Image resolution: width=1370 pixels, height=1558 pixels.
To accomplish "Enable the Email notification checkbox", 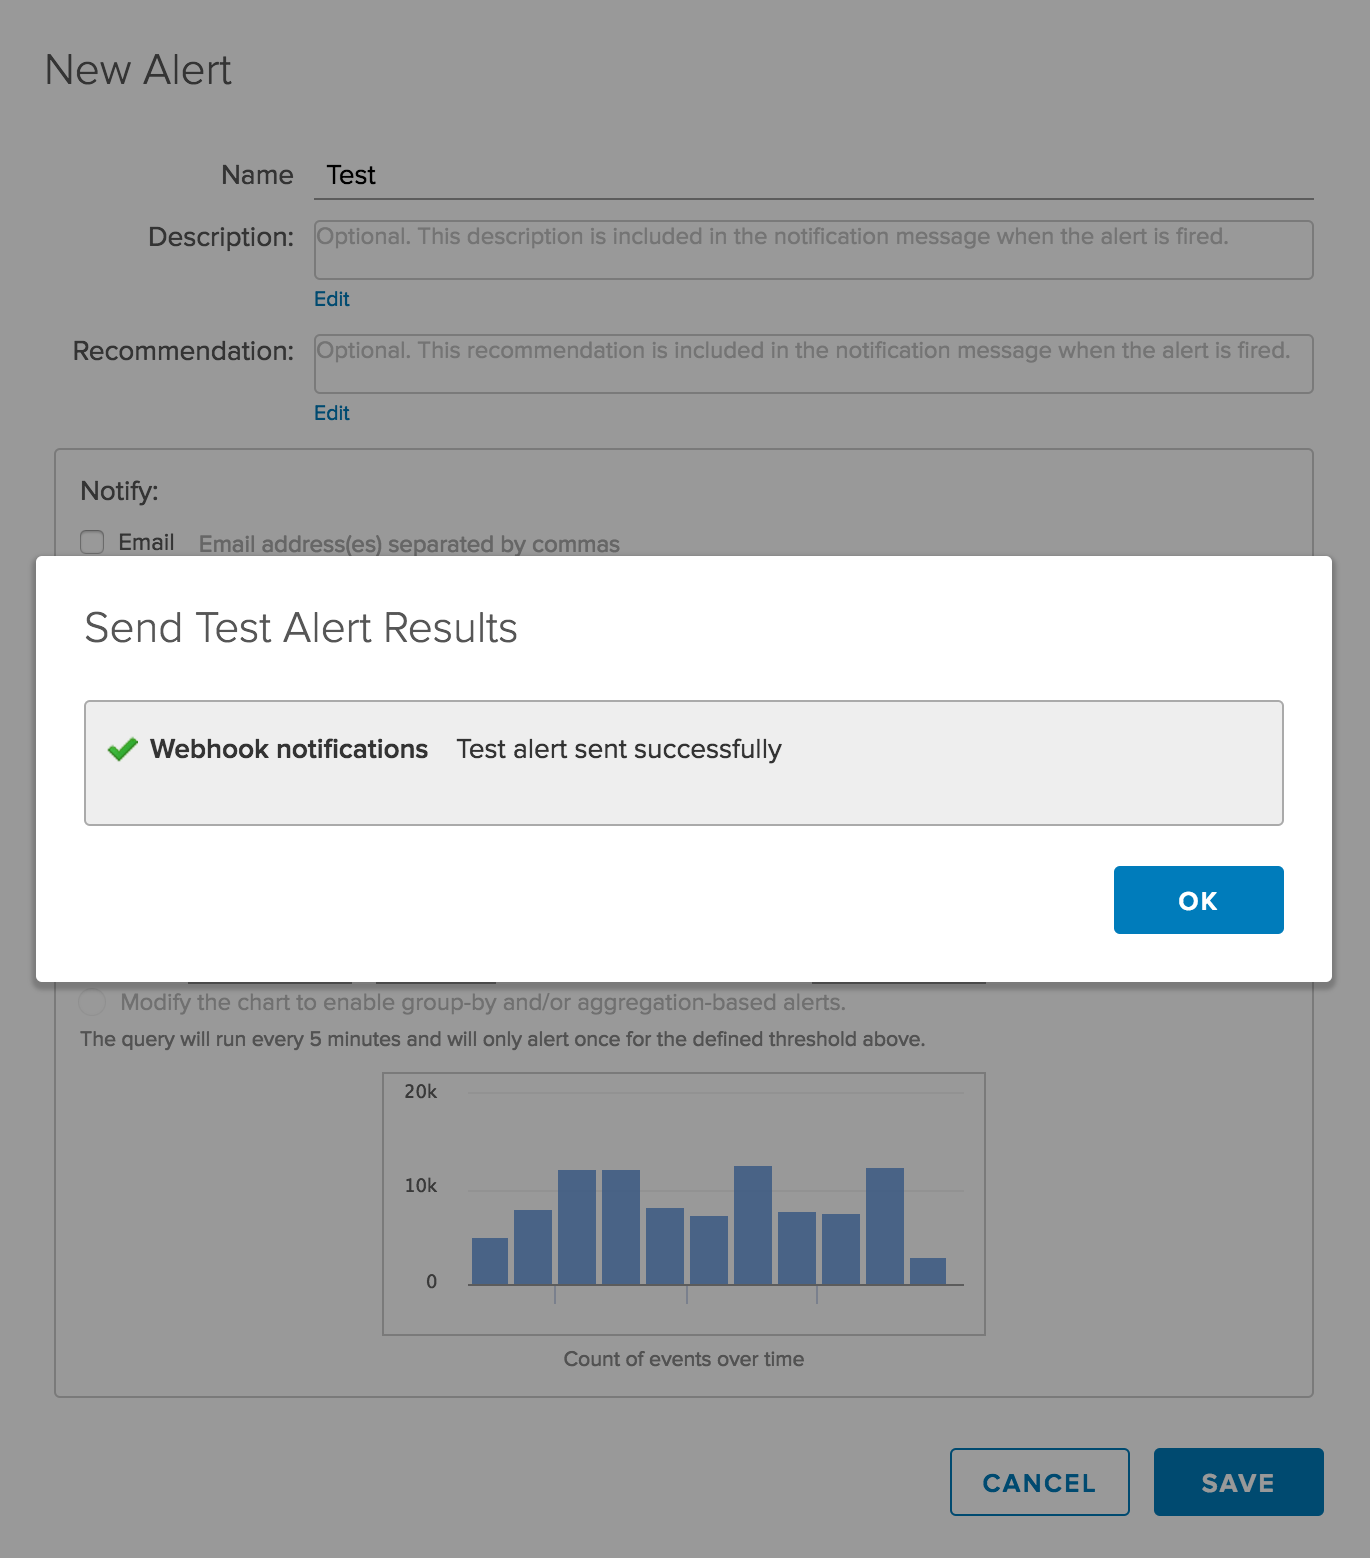I will pos(92,542).
